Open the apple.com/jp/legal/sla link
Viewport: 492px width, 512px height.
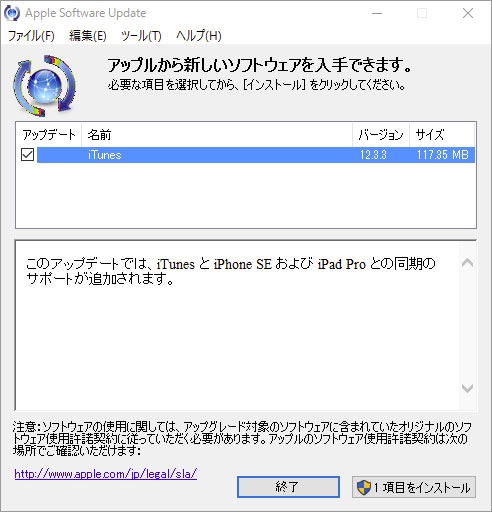[x=106, y=474]
